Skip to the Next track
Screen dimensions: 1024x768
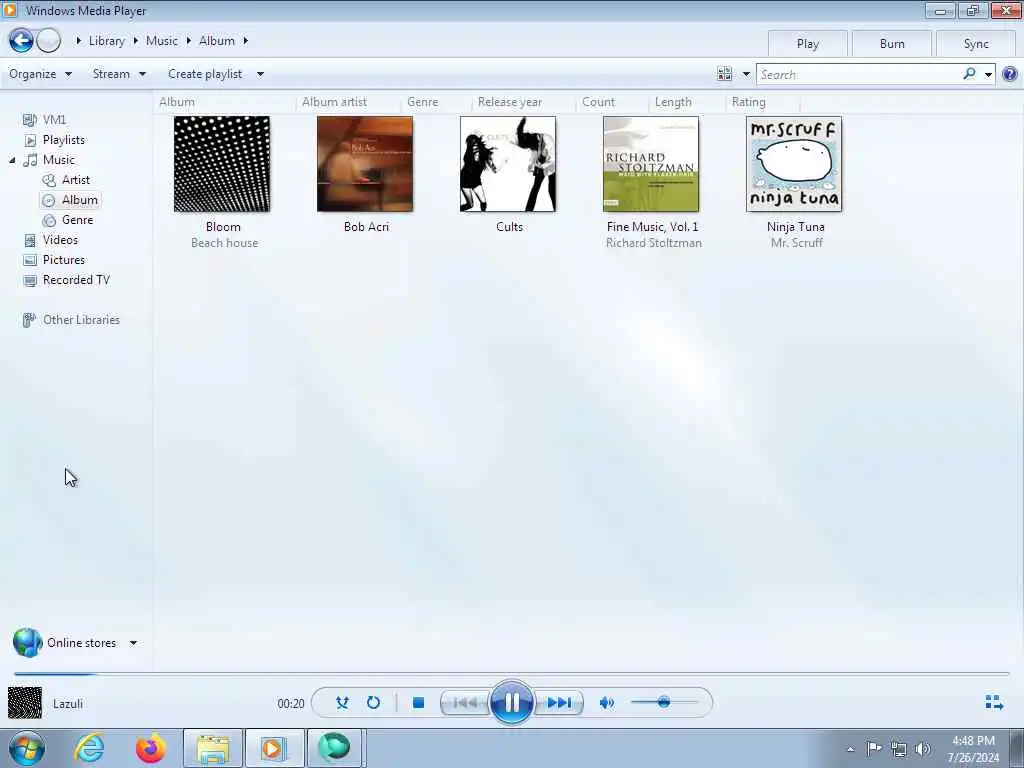(559, 703)
